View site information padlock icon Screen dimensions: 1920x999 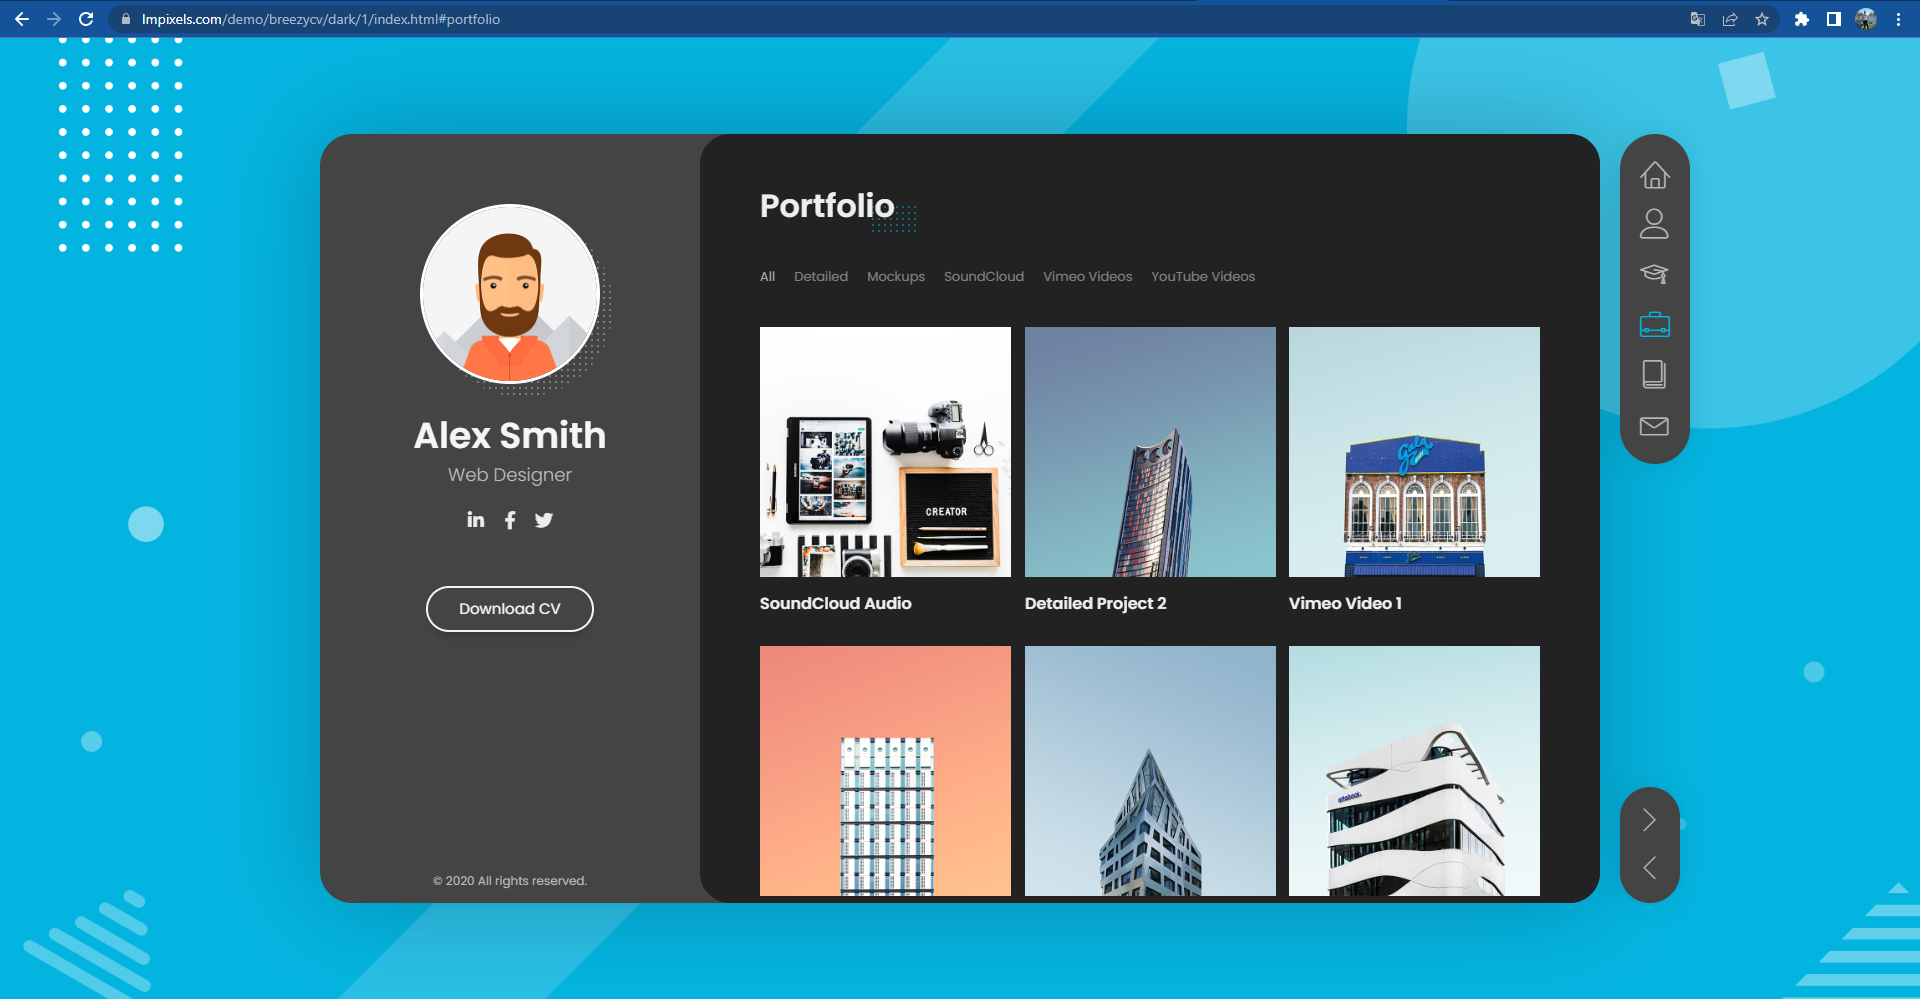[125, 19]
